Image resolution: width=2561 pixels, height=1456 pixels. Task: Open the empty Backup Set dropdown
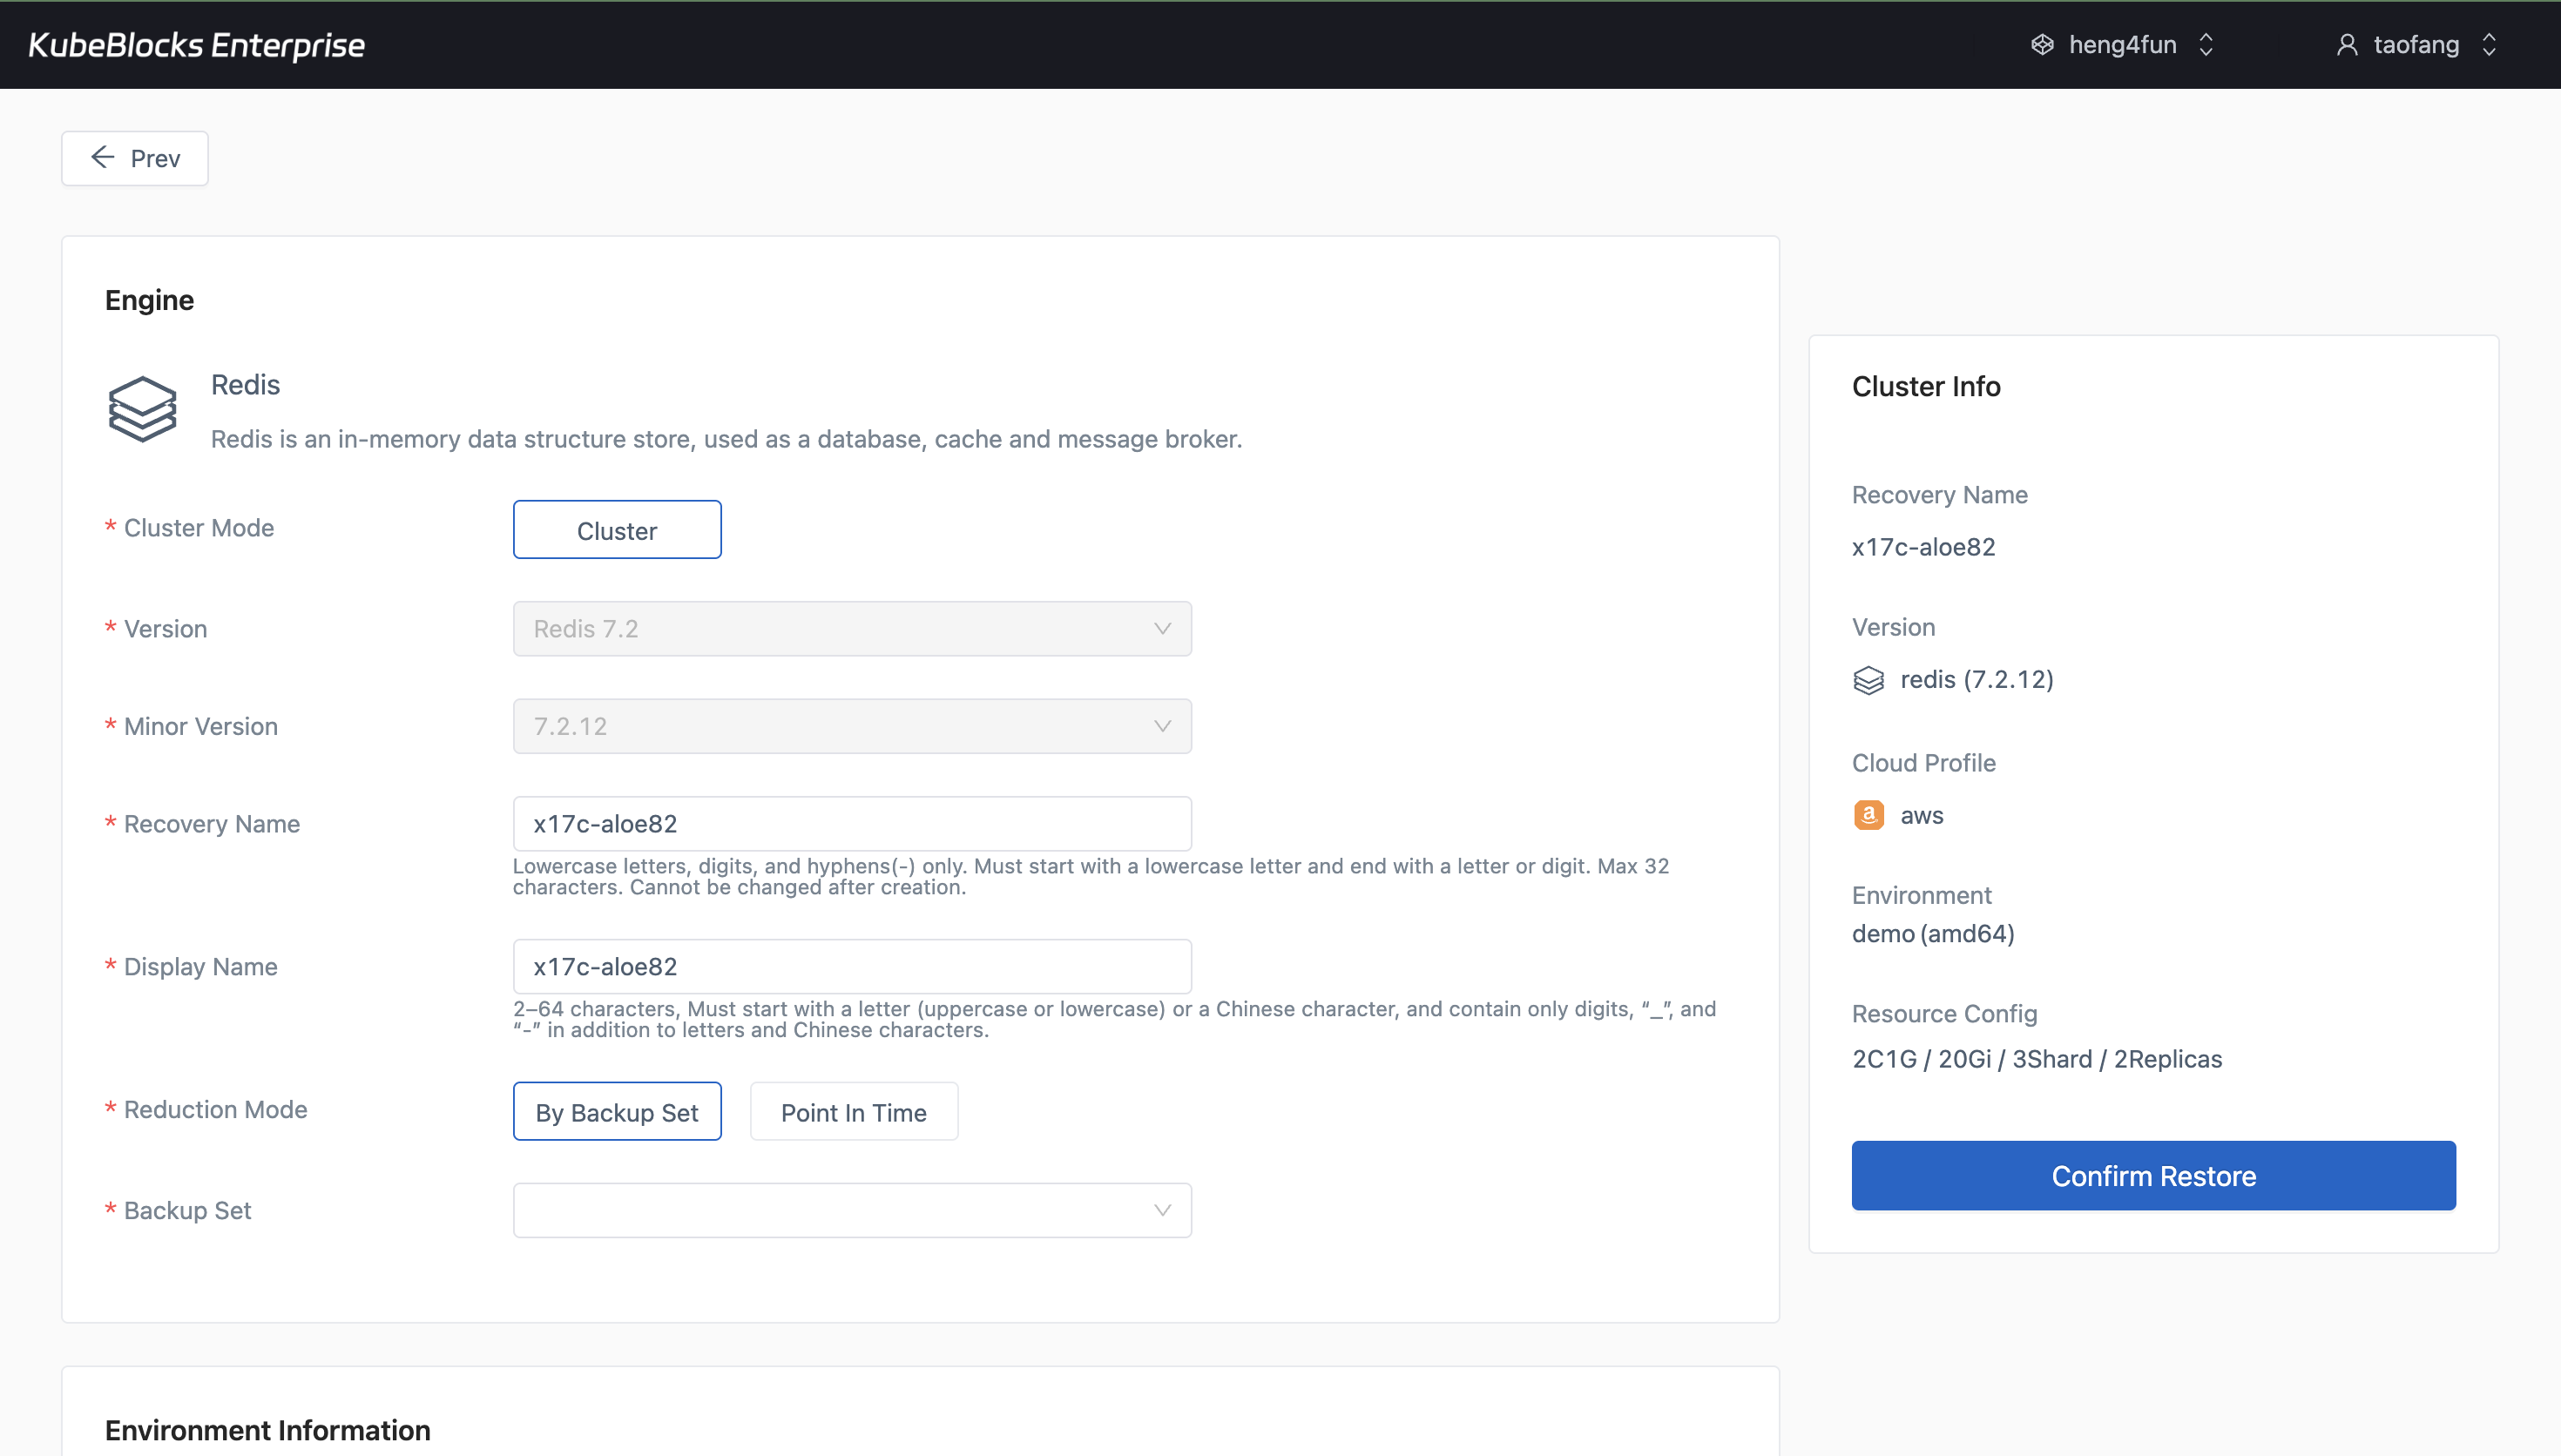click(x=851, y=1209)
